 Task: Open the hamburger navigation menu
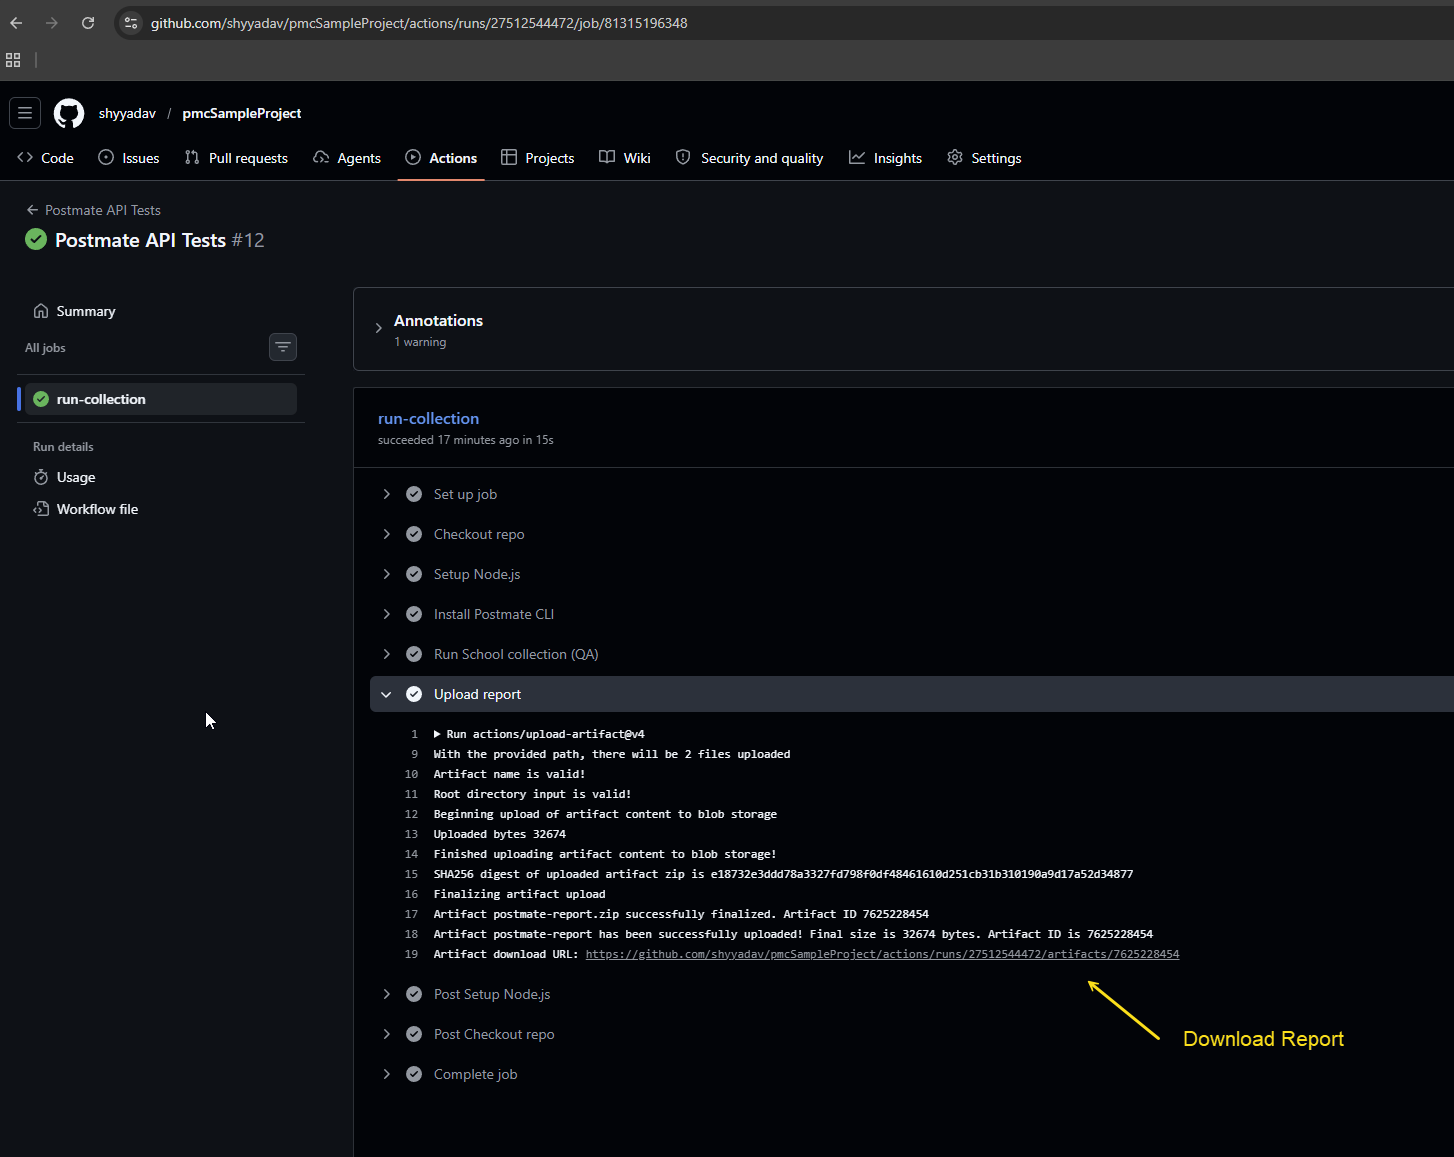pos(25,113)
